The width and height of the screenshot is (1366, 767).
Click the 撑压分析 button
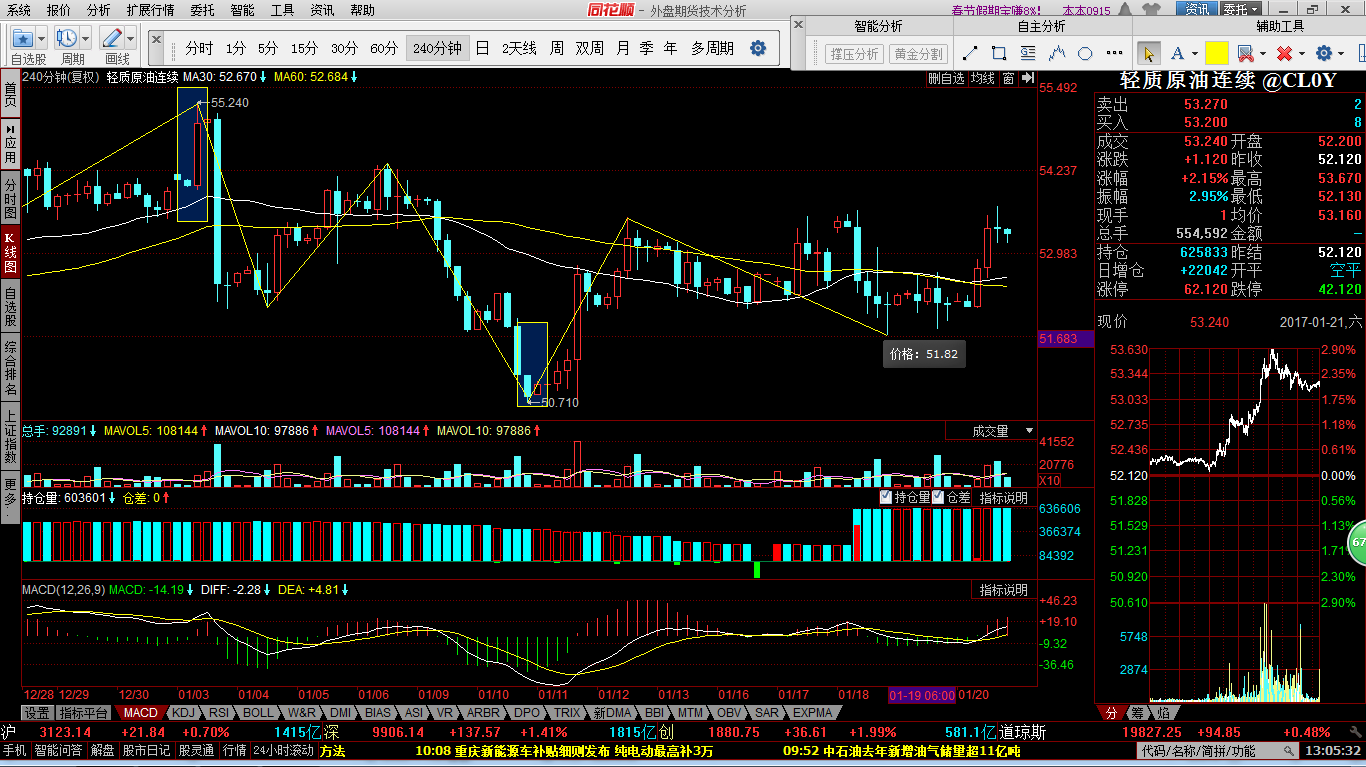pos(855,54)
